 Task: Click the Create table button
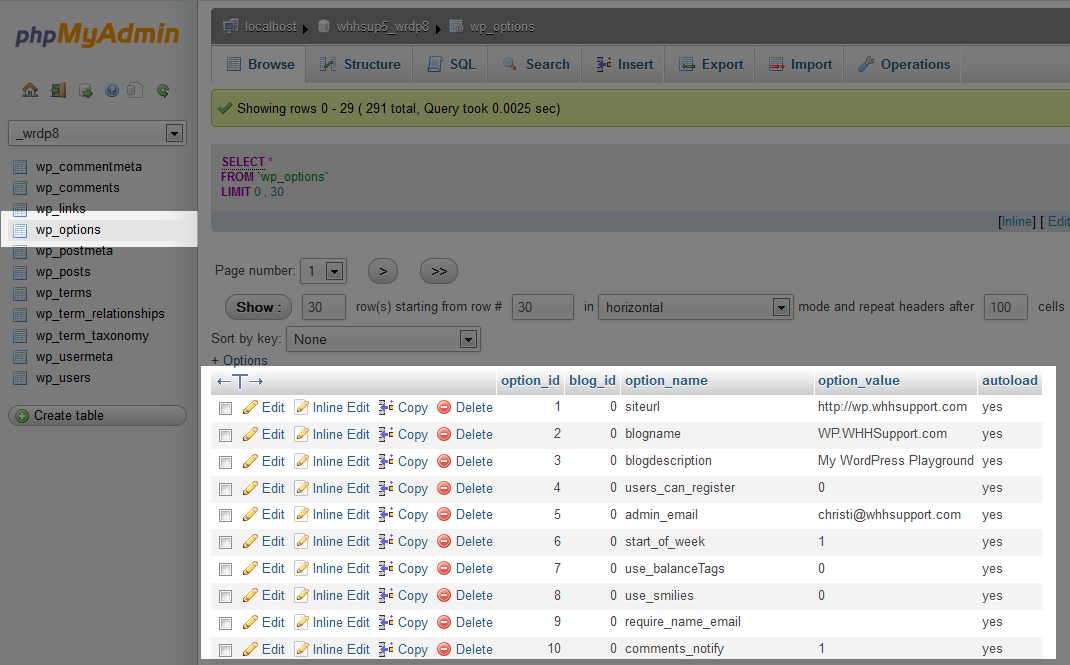point(97,415)
